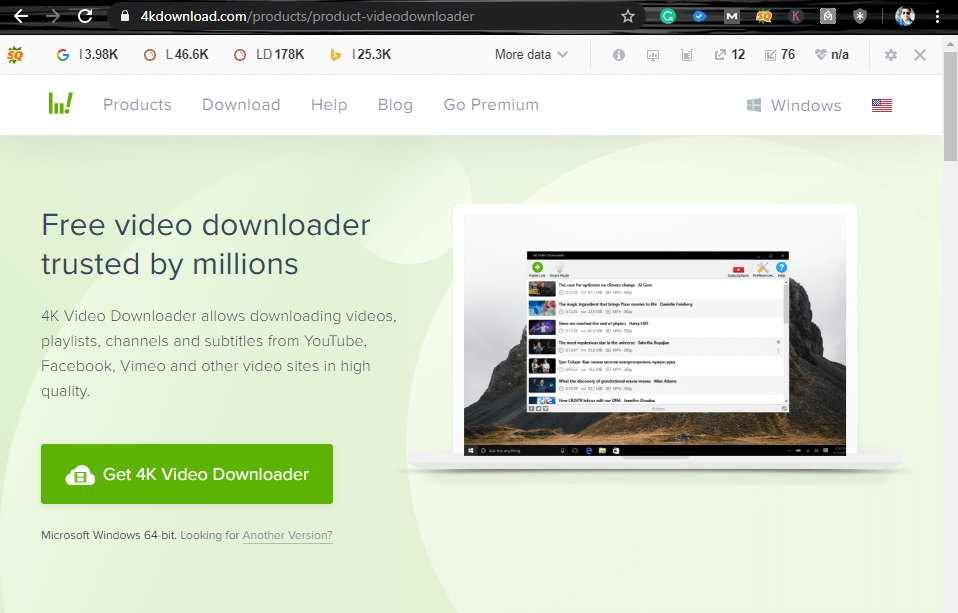Click the page info icon in SEOquake bar

(x=618, y=56)
